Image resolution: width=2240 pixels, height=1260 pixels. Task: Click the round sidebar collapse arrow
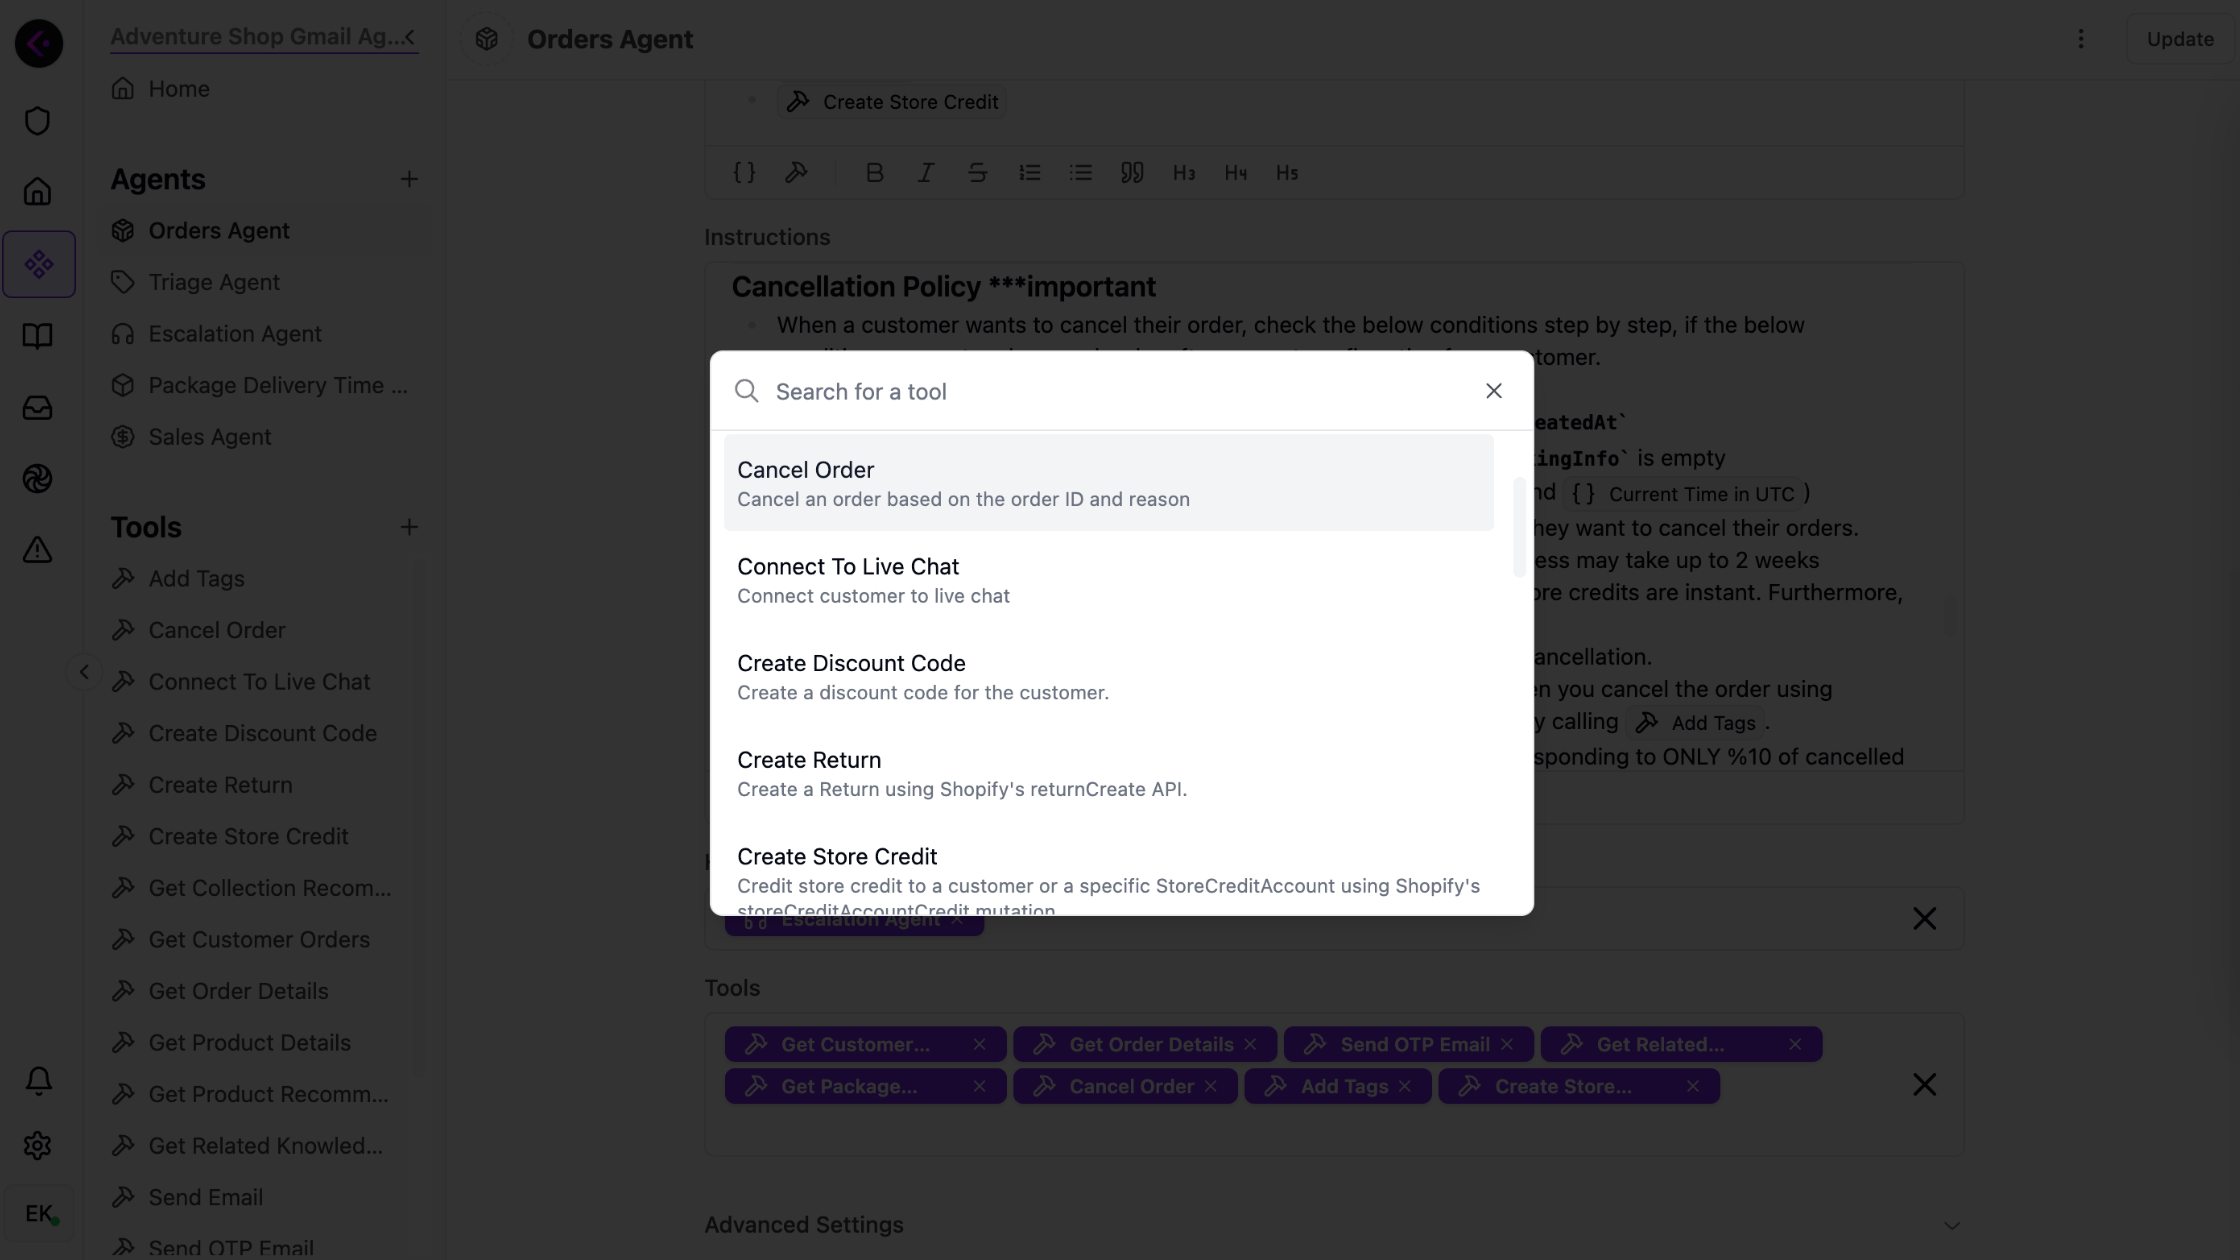[x=84, y=672]
